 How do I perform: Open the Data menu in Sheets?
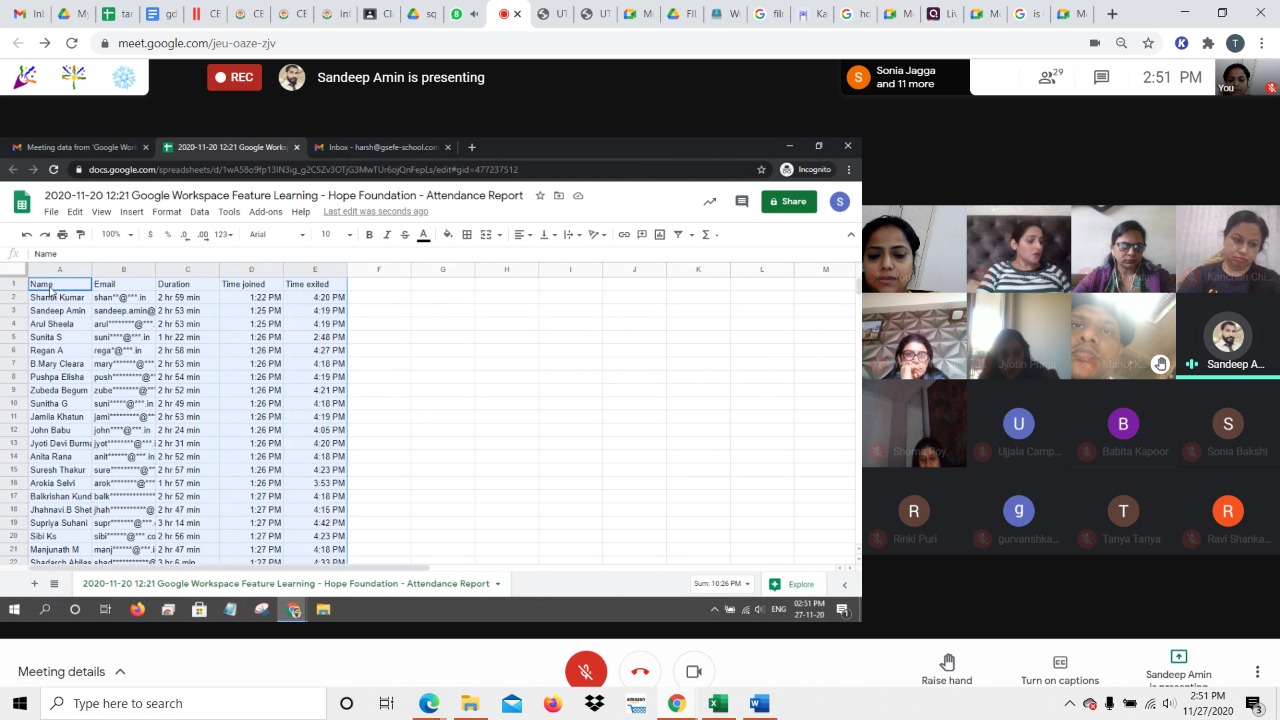200,212
